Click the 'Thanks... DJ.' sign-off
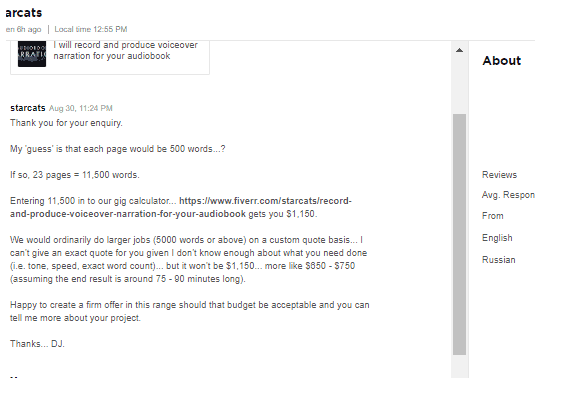 (x=37, y=344)
